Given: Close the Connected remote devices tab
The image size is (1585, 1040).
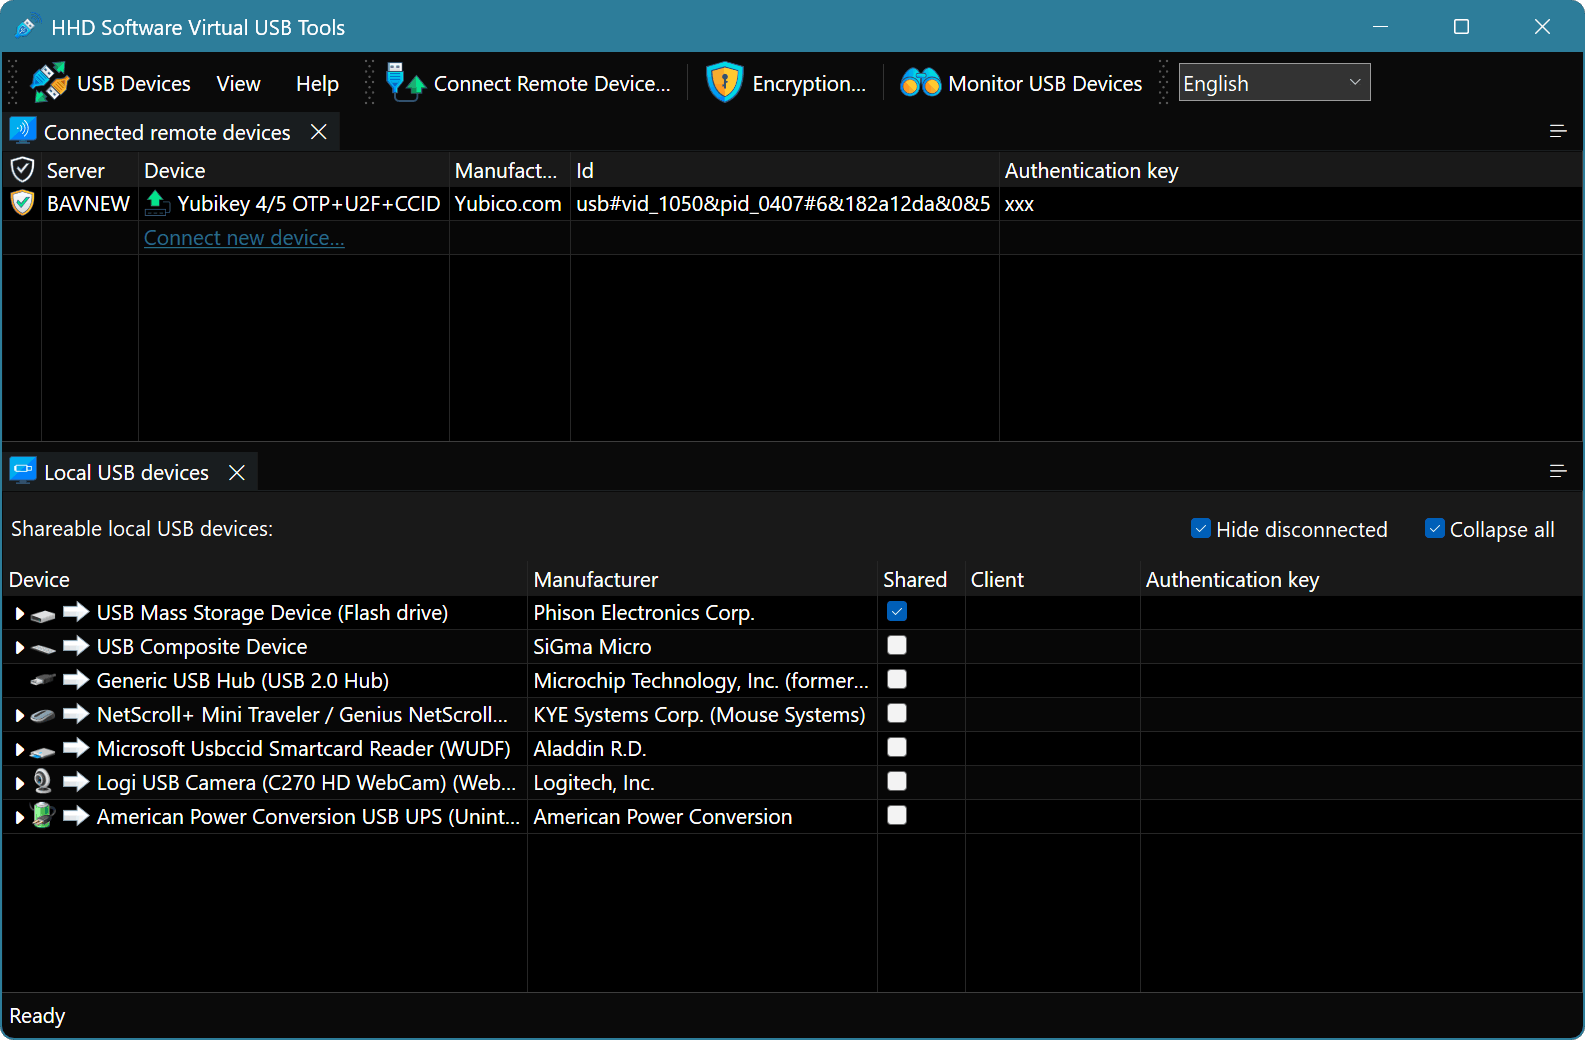Looking at the screenshot, I should [x=319, y=132].
